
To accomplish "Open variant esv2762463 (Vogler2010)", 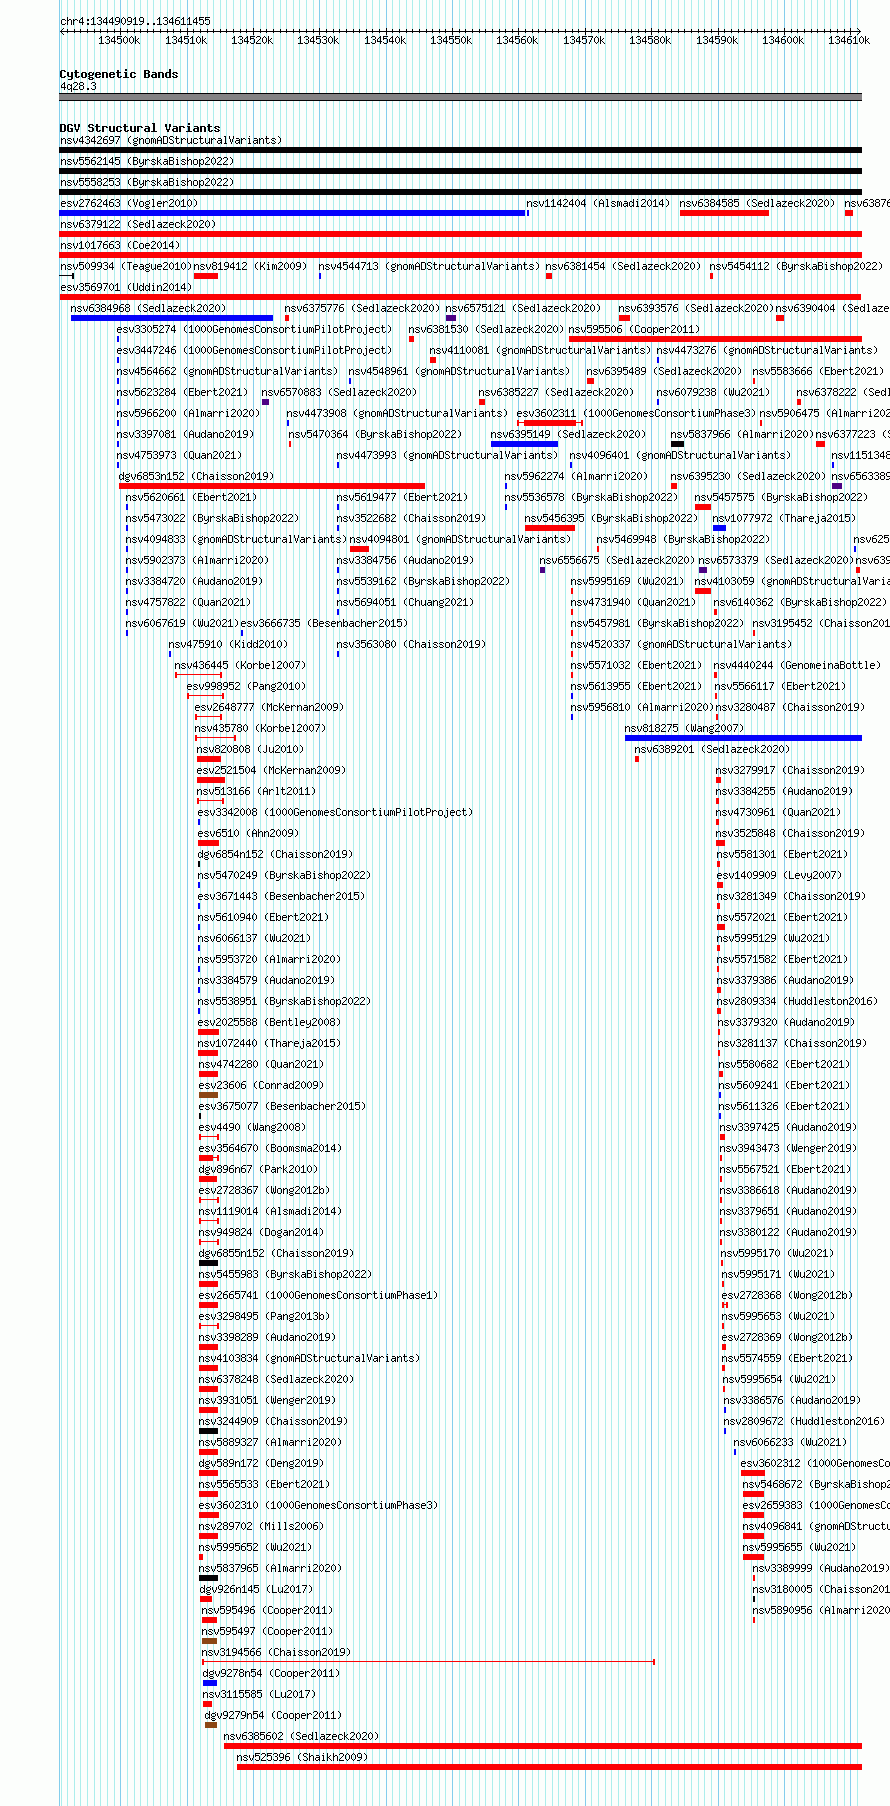I will click(129, 203).
